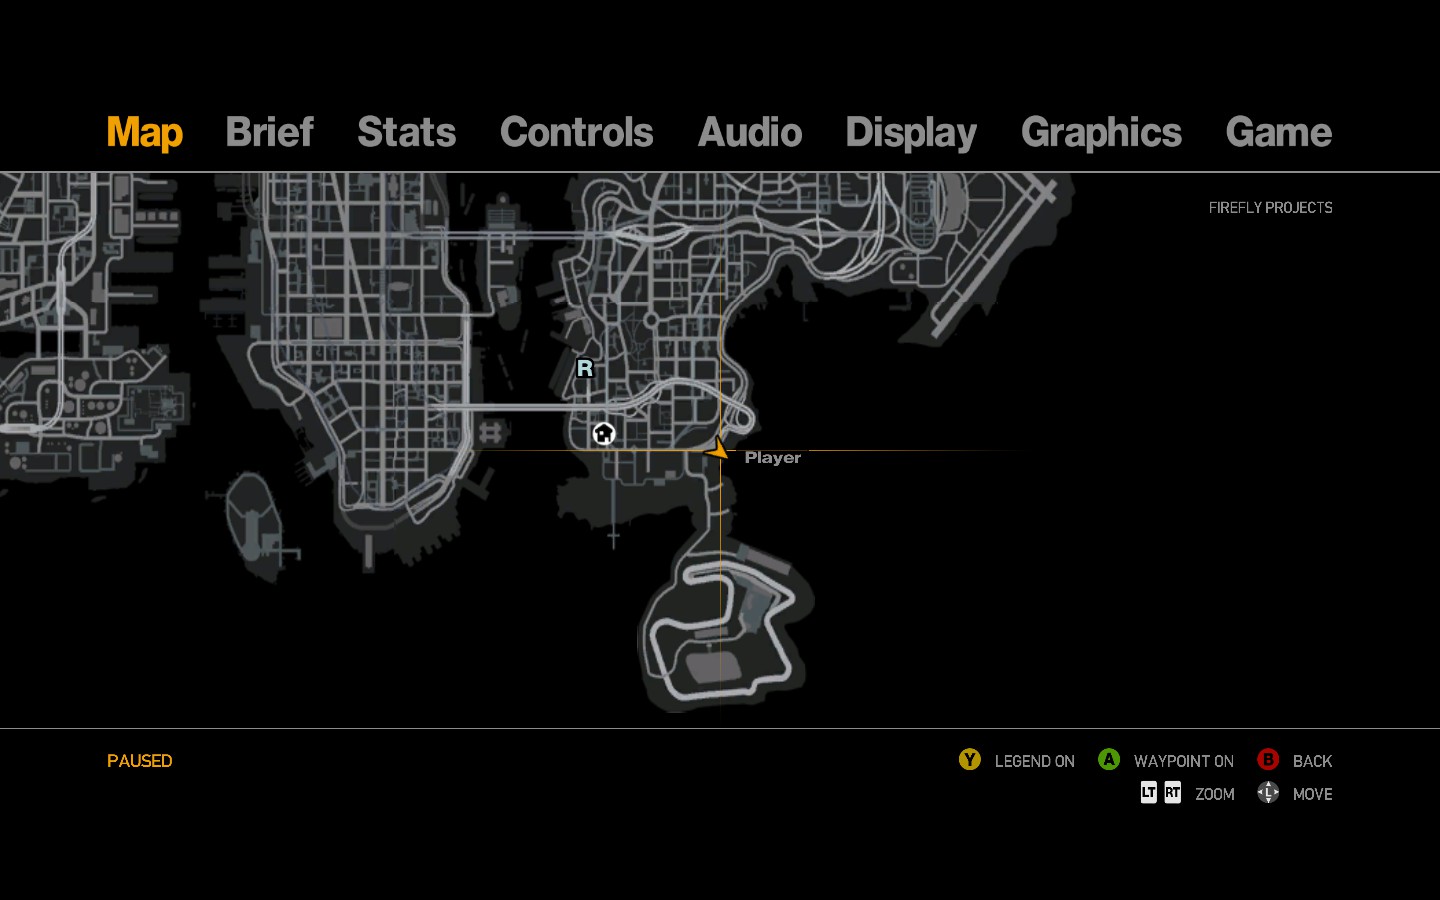This screenshot has height=900, width=1440.
Task: Click the left stick move icon
Action: 1268,793
